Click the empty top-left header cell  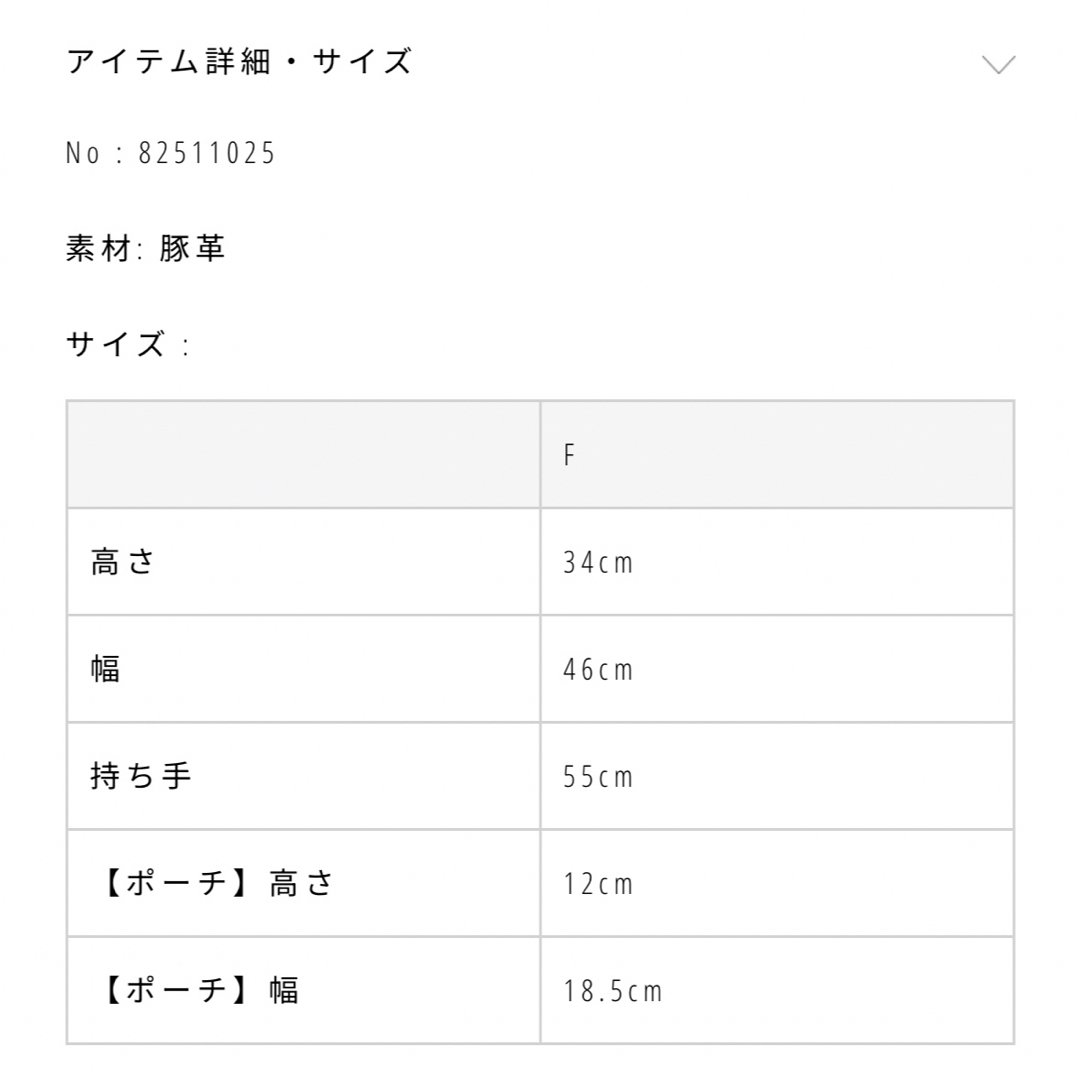click(303, 455)
